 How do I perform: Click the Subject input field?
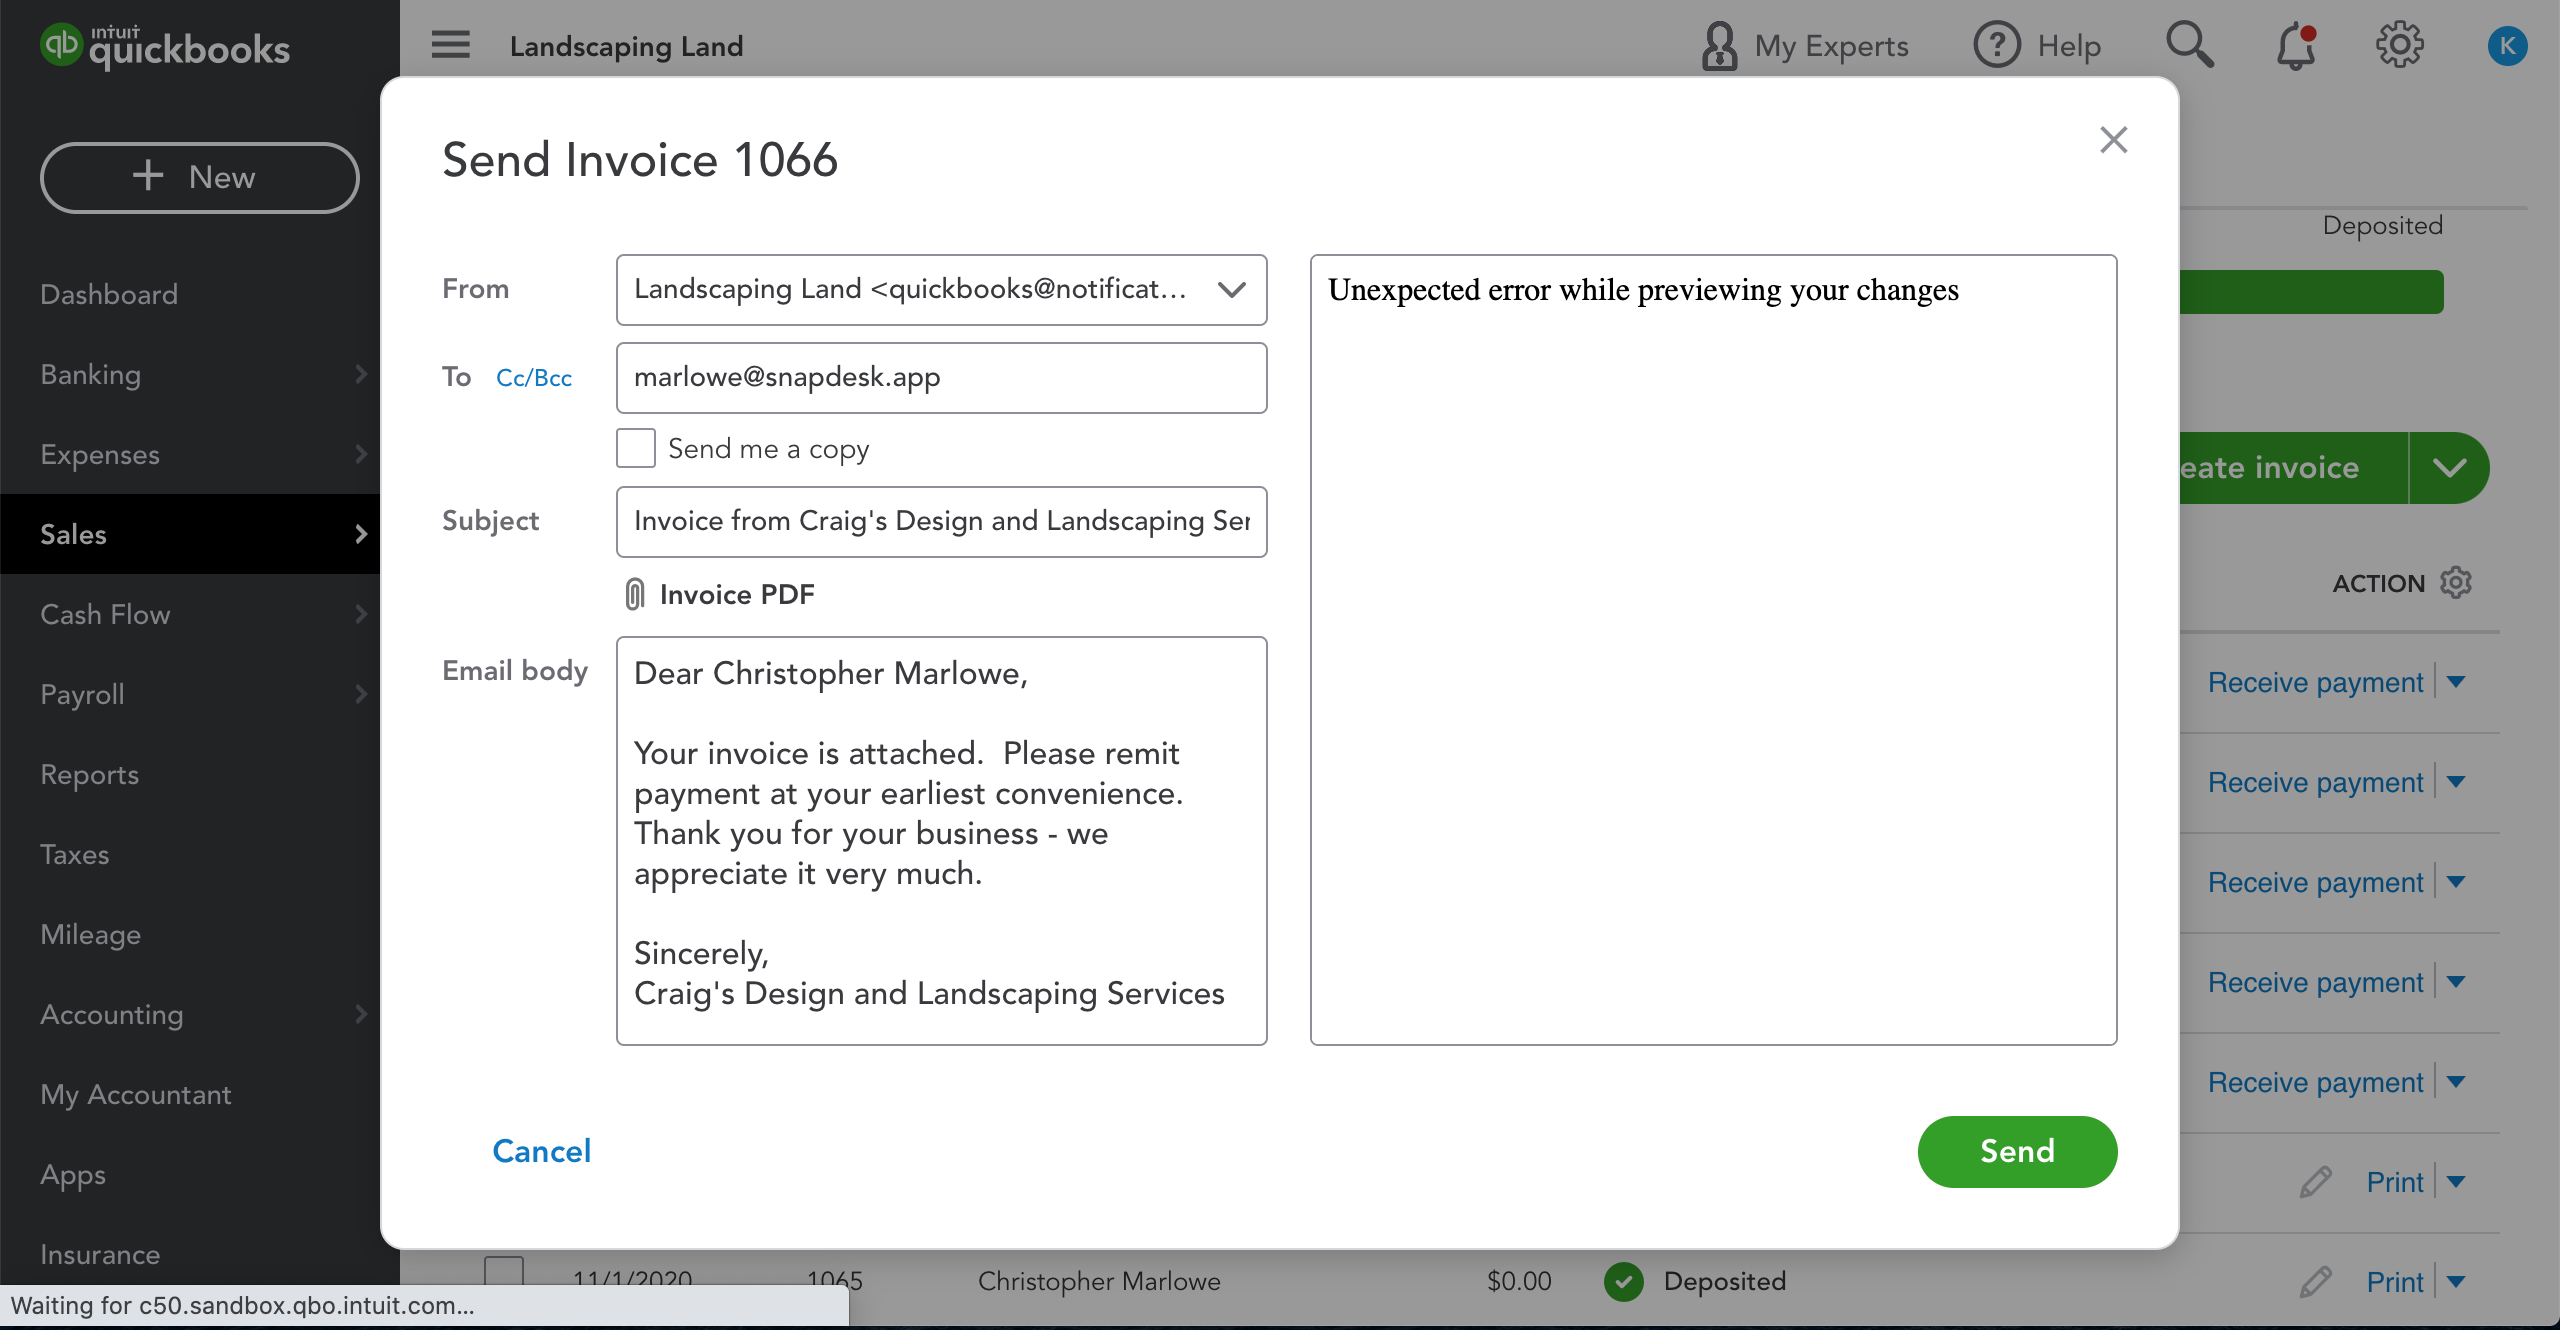pyautogui.click(x=941, y=521)
